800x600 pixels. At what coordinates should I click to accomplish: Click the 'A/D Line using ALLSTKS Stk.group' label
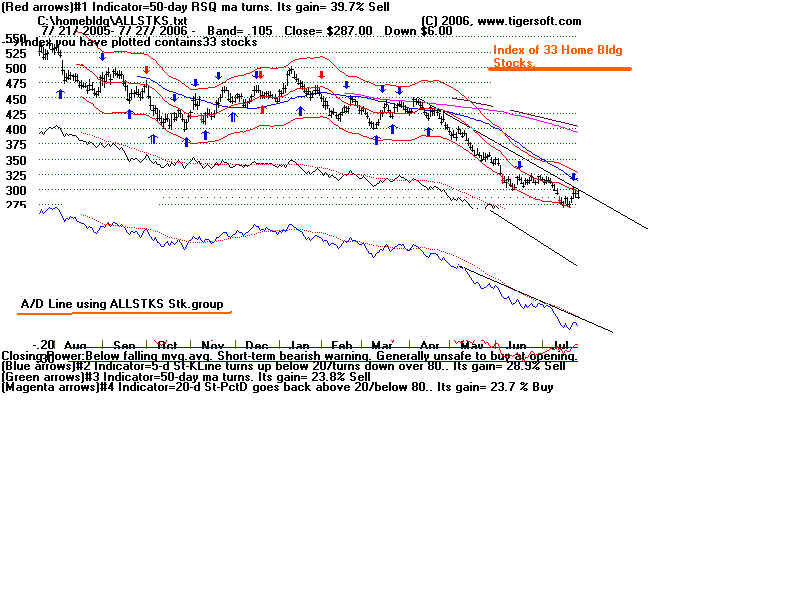(x=122, y=302)
